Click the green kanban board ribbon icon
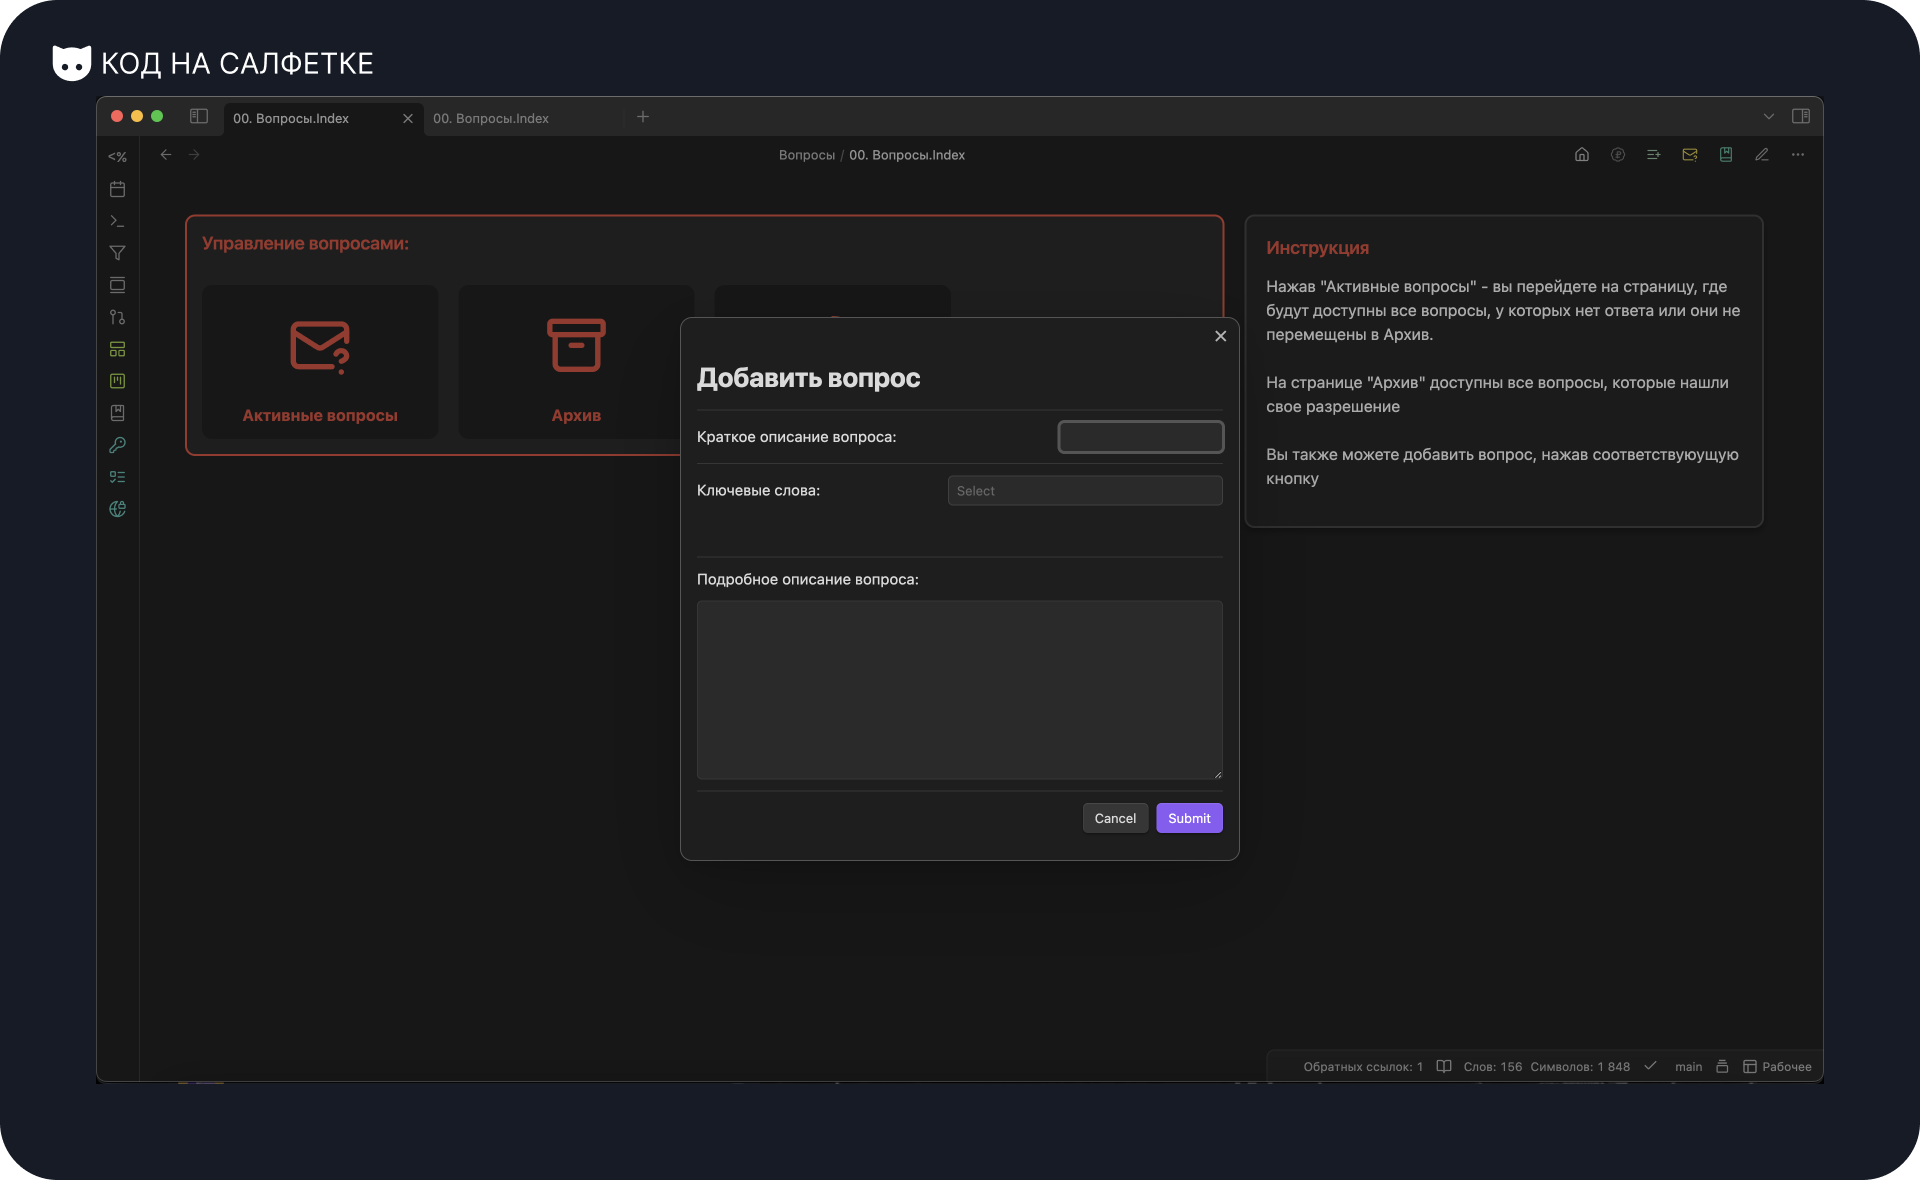Screen dimensions: 1920x1180 [117, 381]
